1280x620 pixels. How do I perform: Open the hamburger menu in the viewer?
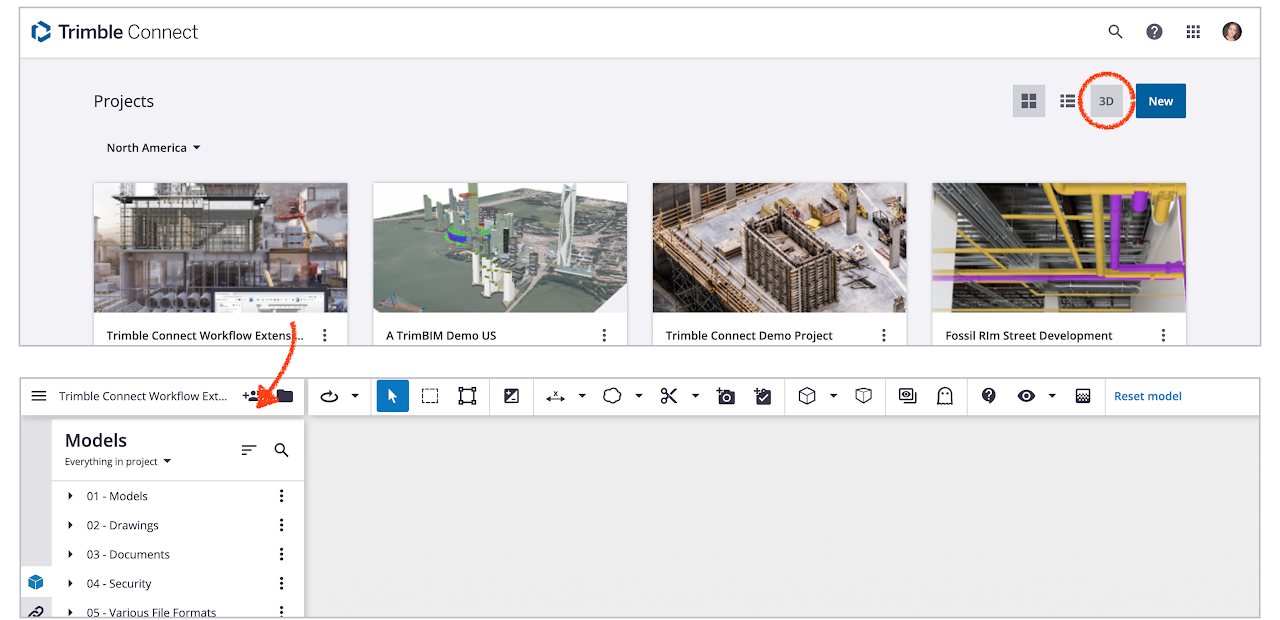tap(39, 396)
